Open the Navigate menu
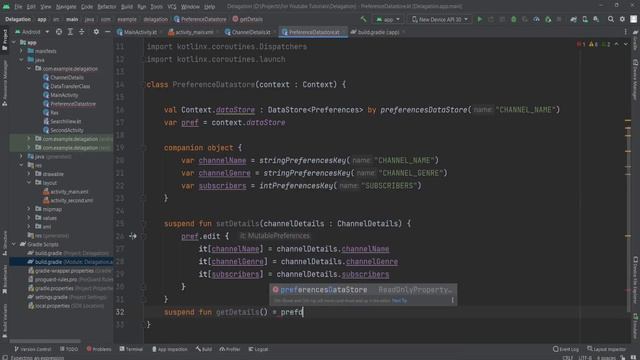The width and height of the screenshot is (640, 360). coord(66,7)
